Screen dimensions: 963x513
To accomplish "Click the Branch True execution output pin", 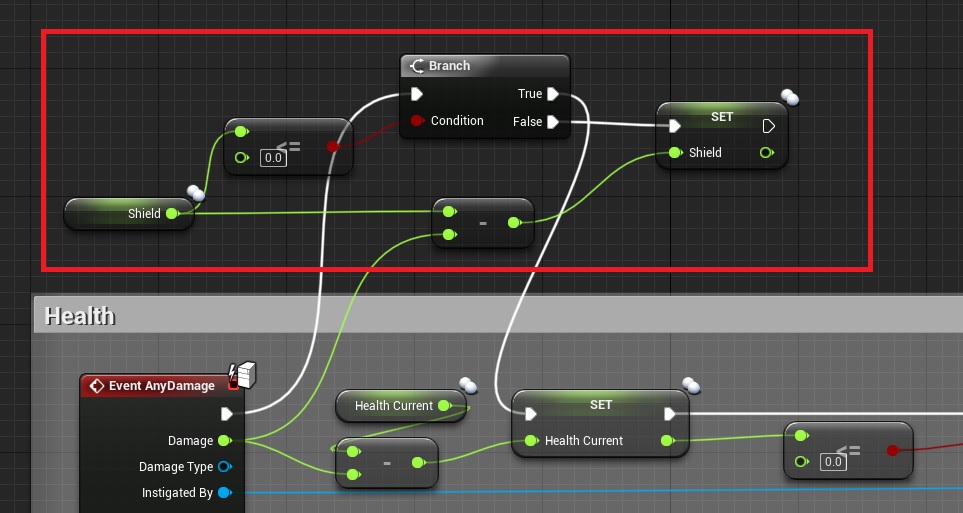I will coord(553,94).
